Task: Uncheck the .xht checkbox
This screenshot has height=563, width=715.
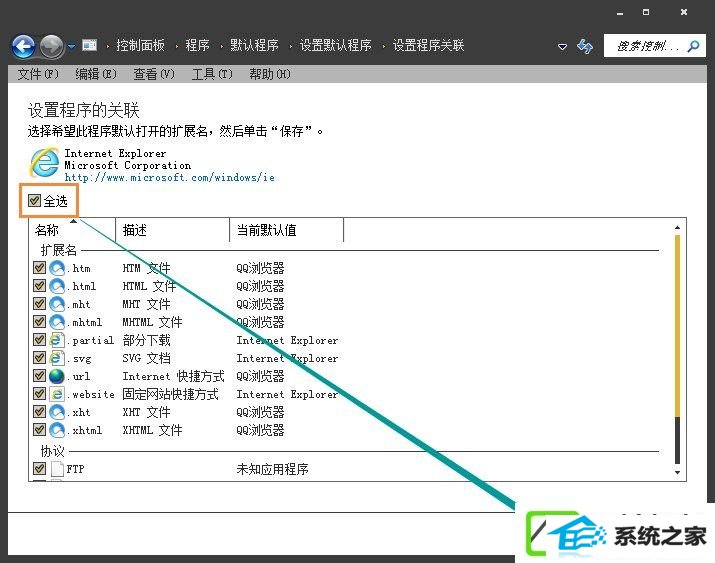Action: pyautogui.click(x=39, y=412)
